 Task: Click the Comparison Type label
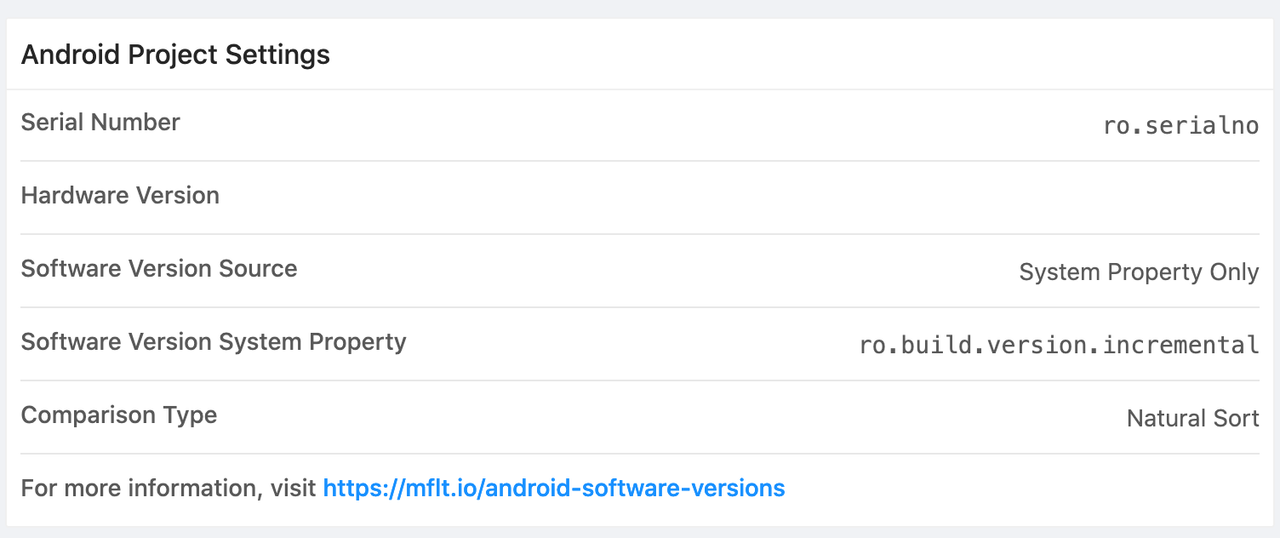click(x=119, y=415)
